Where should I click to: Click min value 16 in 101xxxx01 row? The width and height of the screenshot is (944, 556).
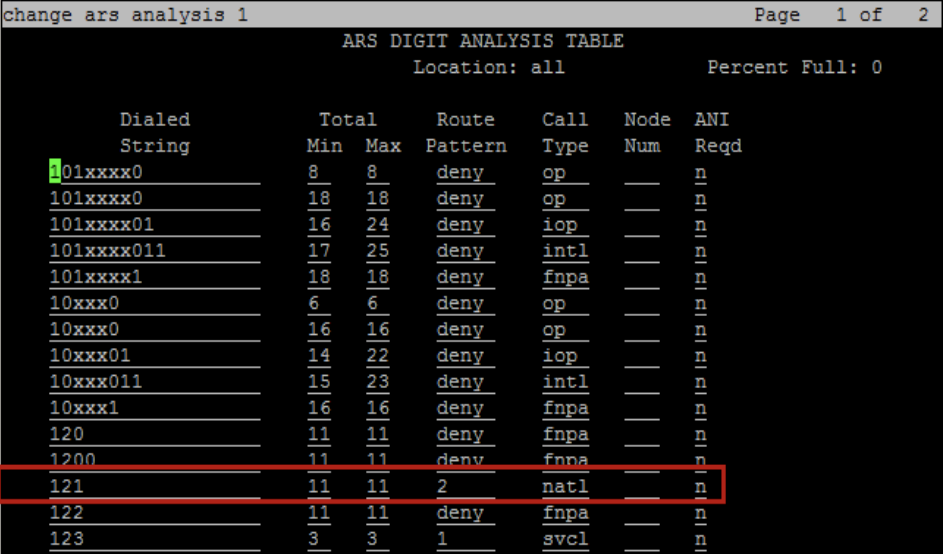click(319, 225)
